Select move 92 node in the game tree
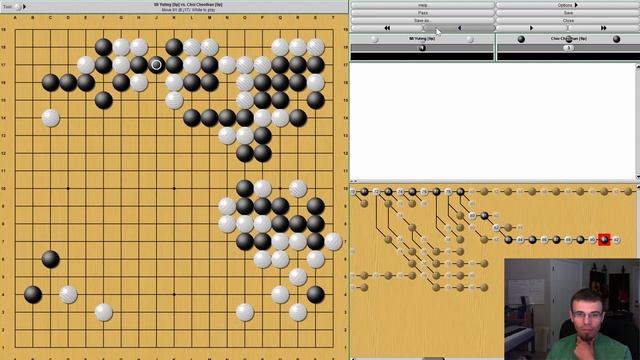Screen dimensions: 640x360 point(616,240)
